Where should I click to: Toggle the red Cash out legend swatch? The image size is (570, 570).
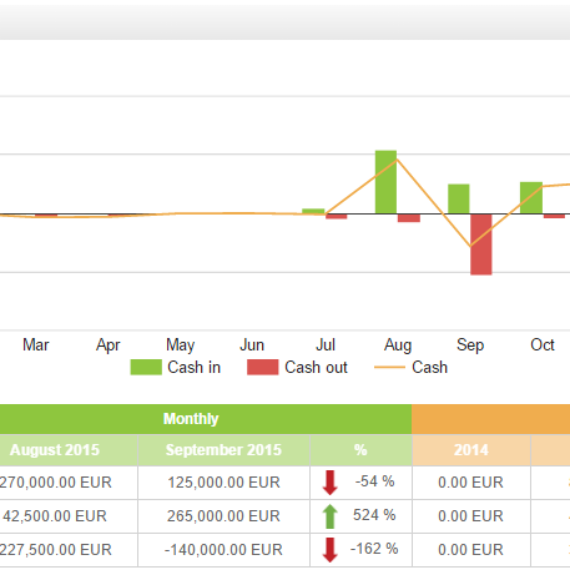click(263, 367)
